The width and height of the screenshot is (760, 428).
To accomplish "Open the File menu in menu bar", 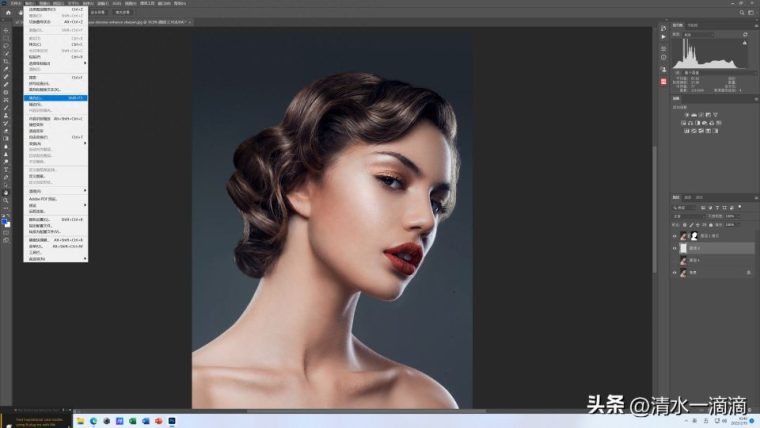I will 16,3.
